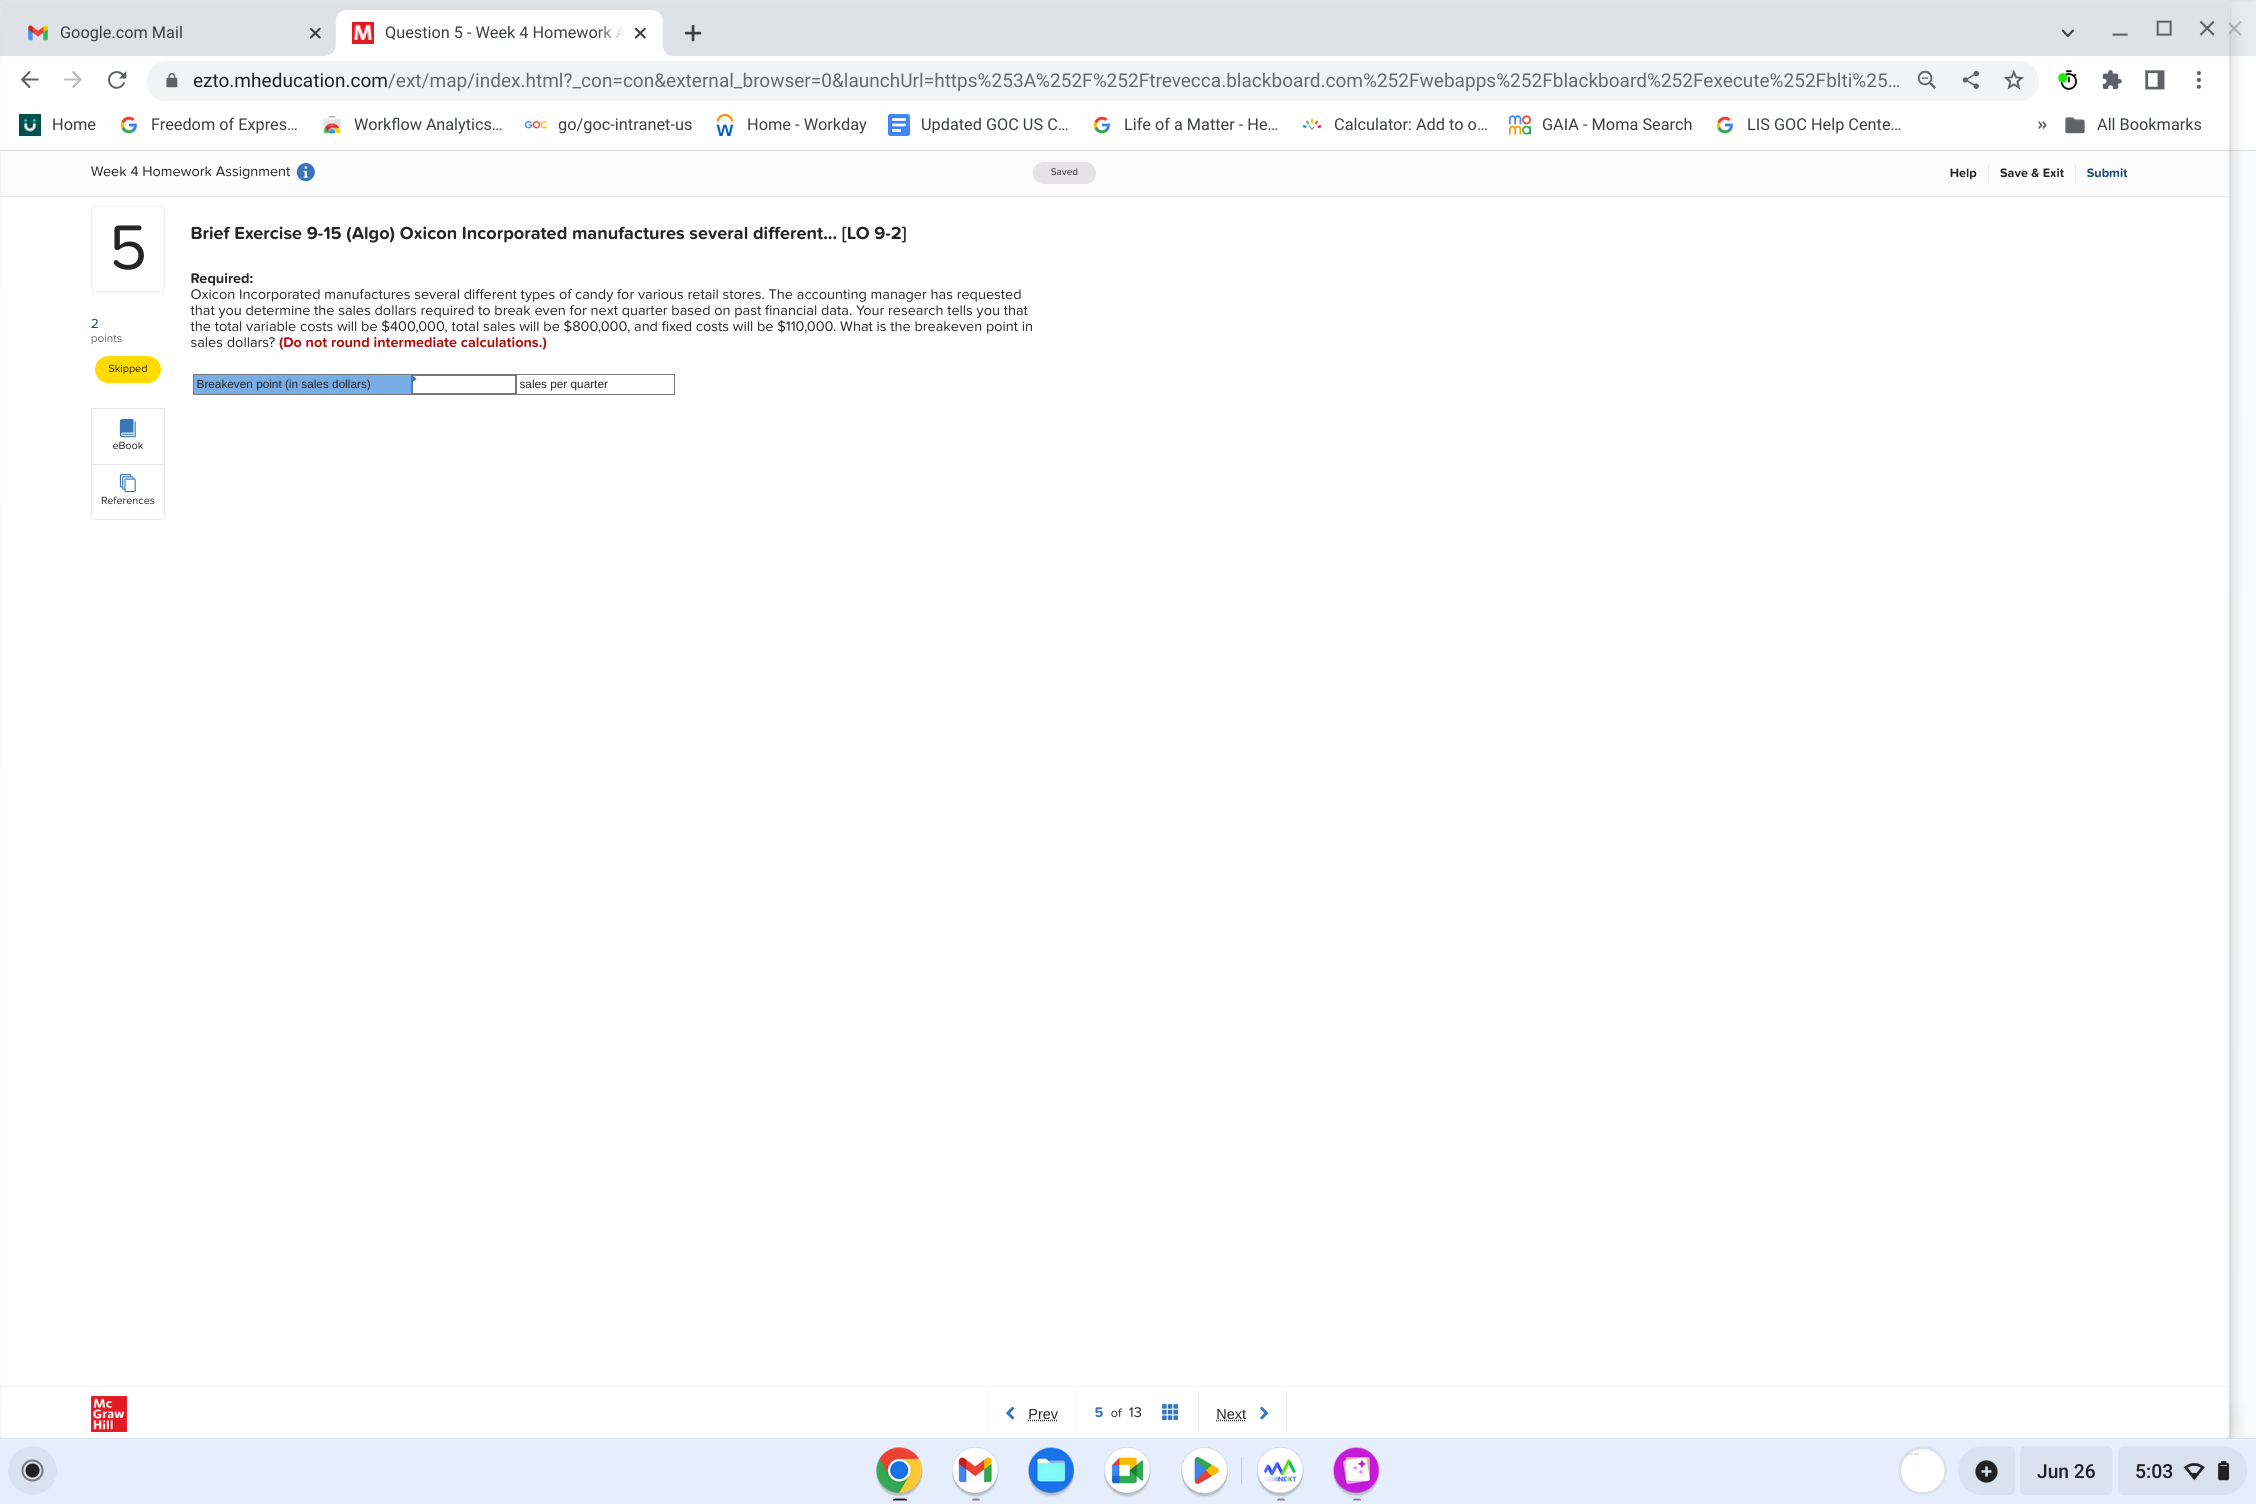This screenshot has height=1504, width=2256.
Task: Click the assignment info icon
Action: [x=306, y=172]
